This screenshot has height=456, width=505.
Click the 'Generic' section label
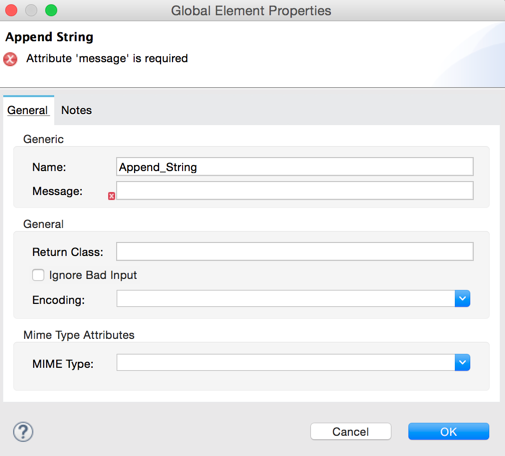tap(43, 139)
